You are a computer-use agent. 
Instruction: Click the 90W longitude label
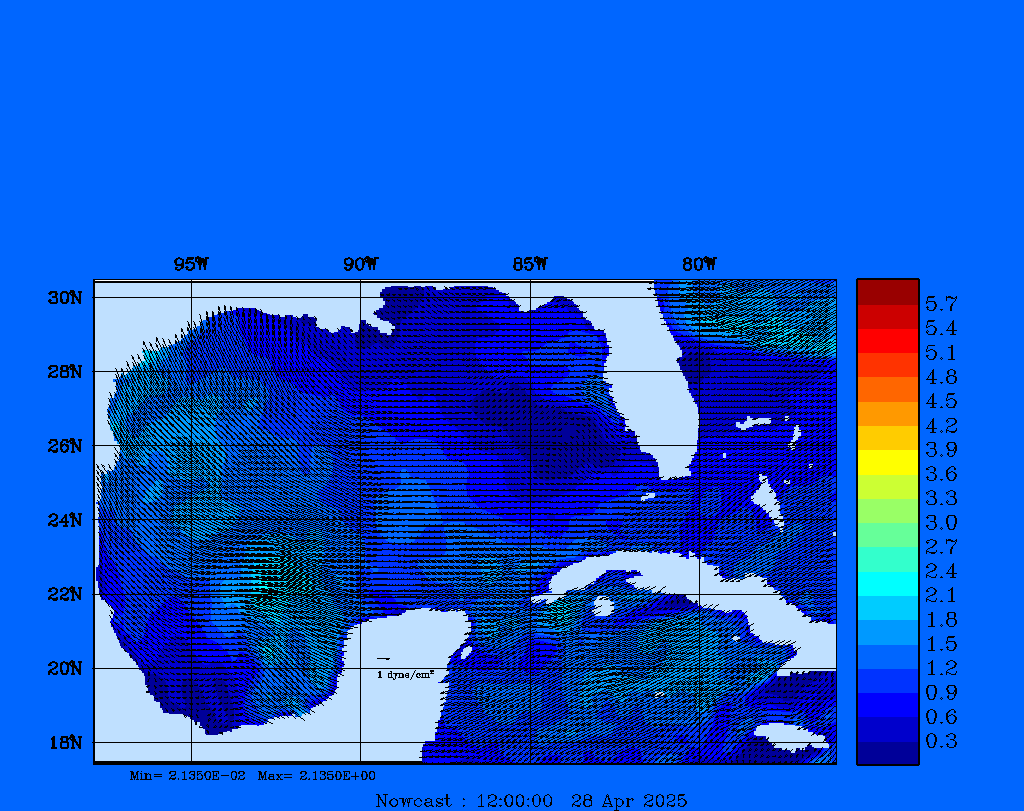pos(360,265)
